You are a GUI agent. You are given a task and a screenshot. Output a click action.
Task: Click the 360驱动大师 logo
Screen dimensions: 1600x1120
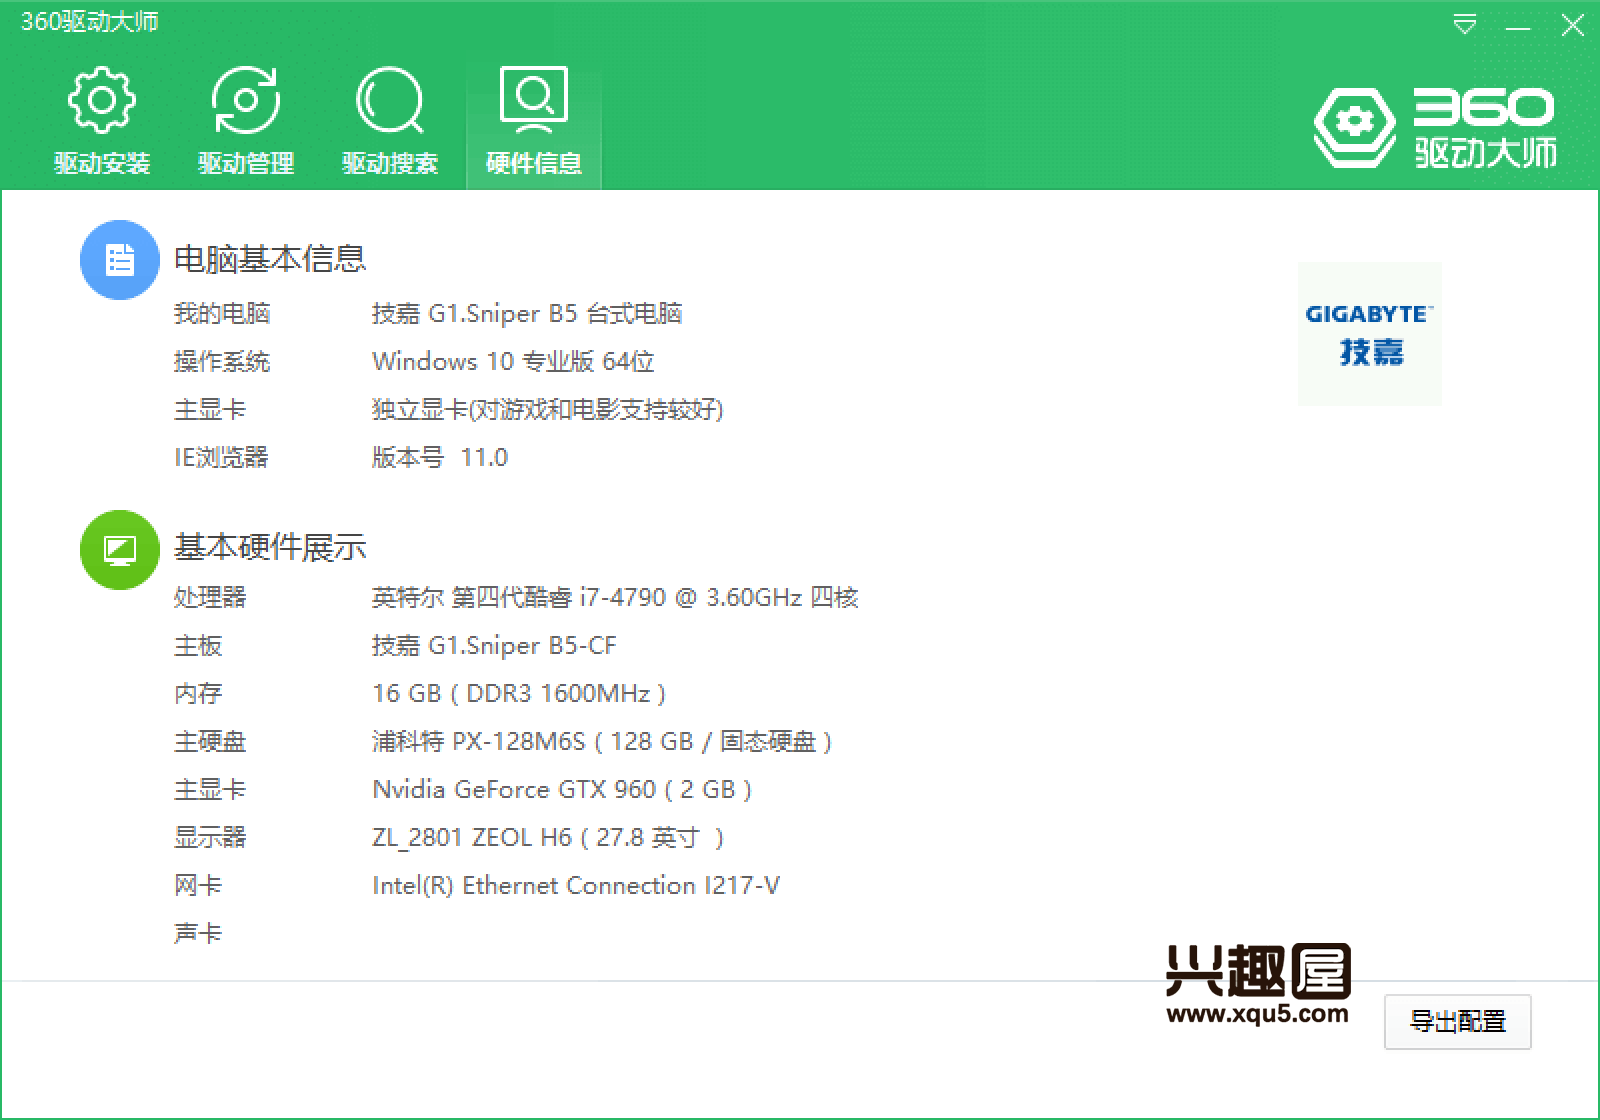pyautogui.click(x=1435, y=128)
